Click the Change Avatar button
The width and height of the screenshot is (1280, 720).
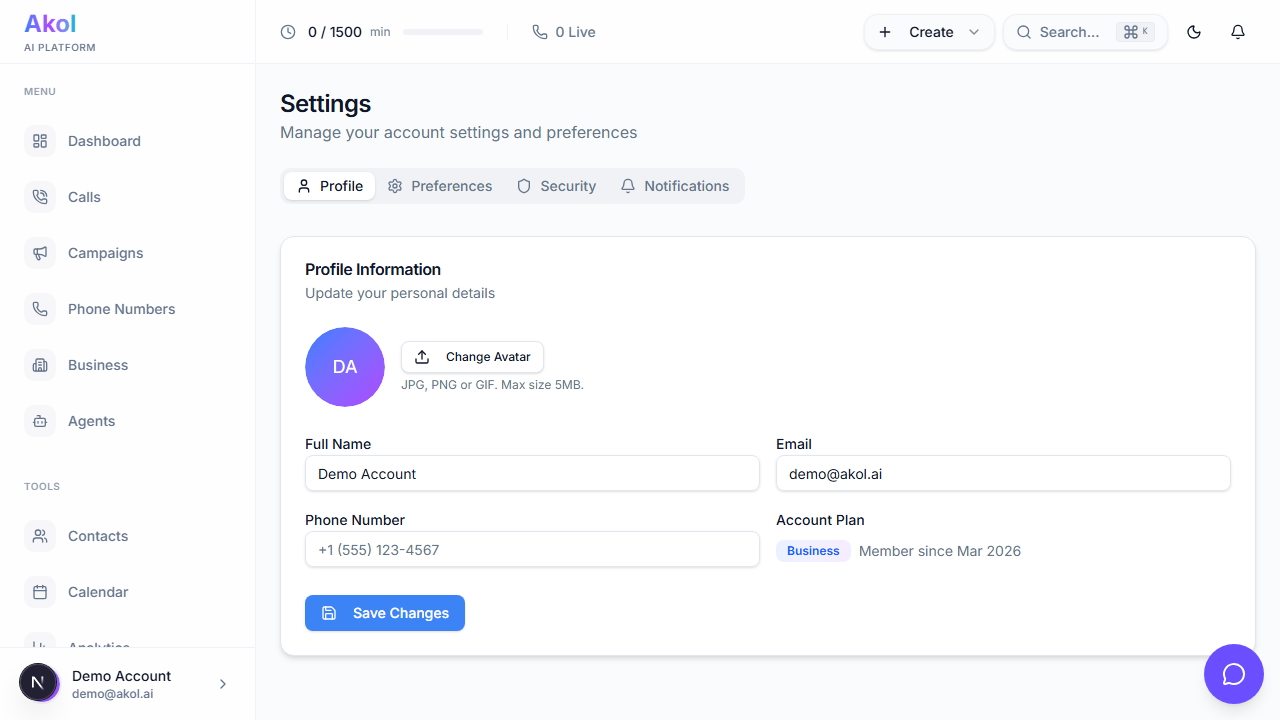[473, 357]
